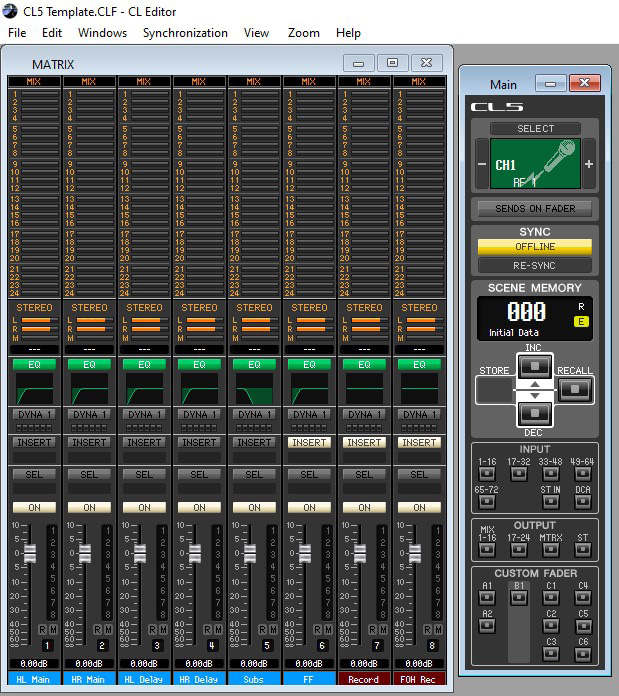Click the HL Main channel fader
This screenshot has height=696, width=619.
pyautogui.click(x=30, y=554)
